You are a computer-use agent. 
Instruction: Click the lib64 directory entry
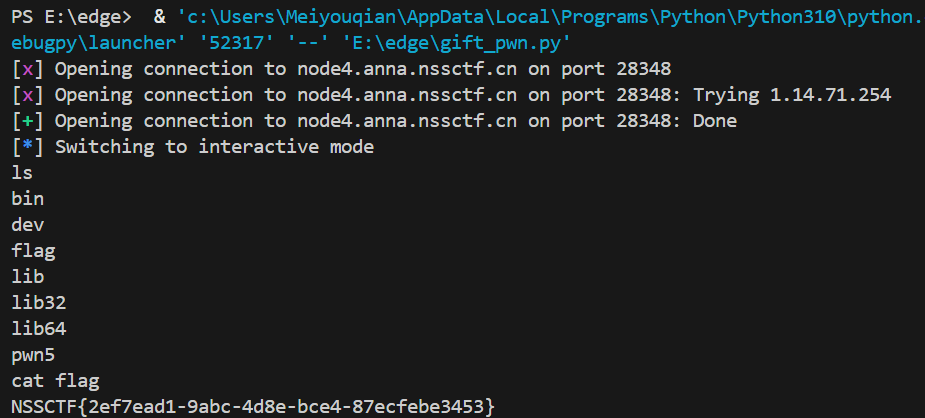[39, 329]
